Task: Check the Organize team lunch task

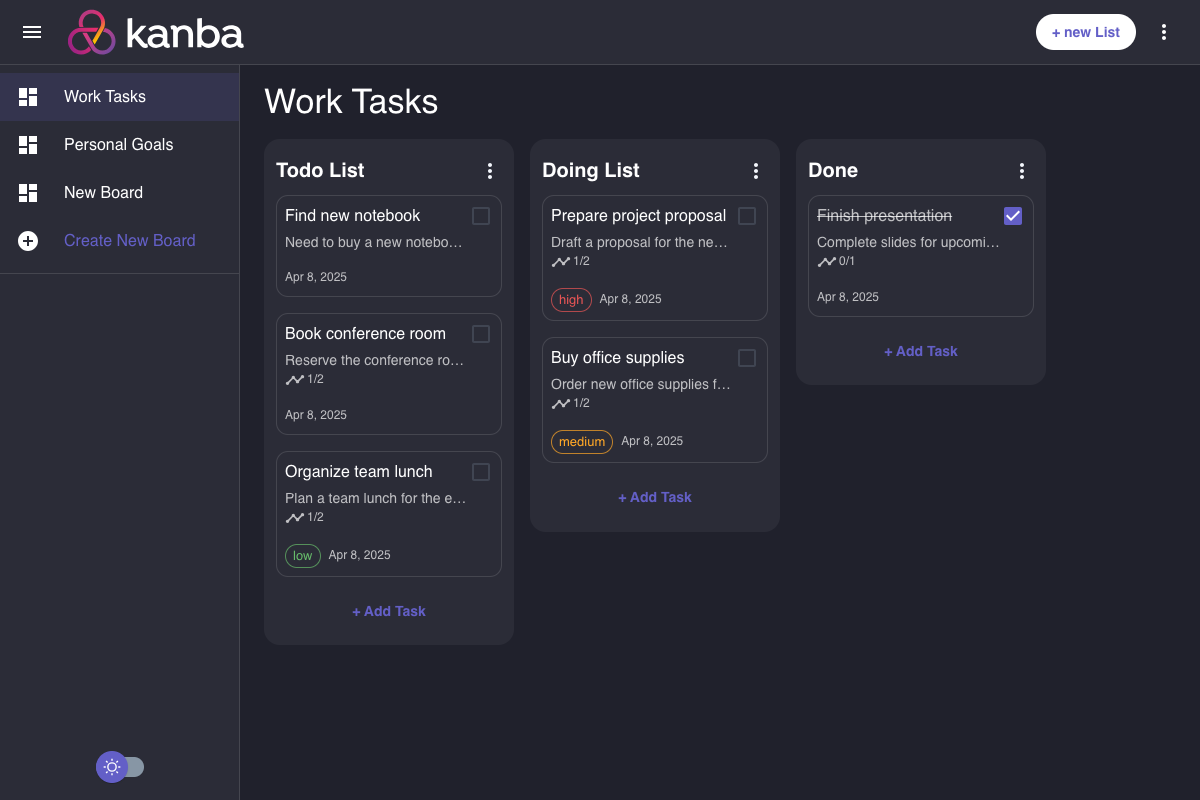Action: coord(481,472)
